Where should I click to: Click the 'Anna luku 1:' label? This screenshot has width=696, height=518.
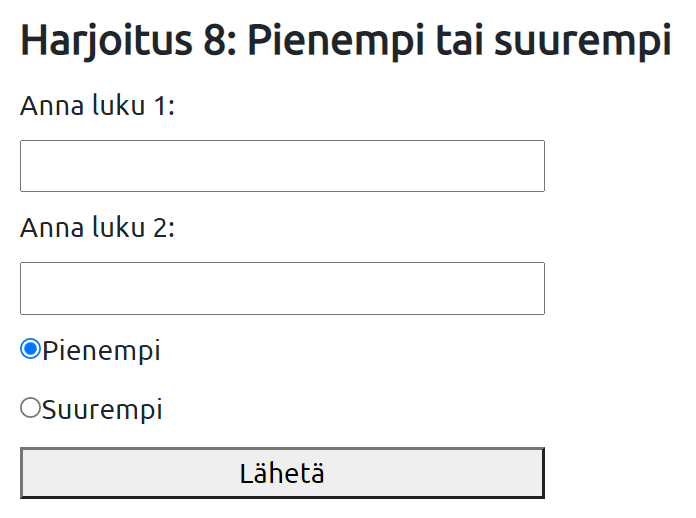[x=97, y=106]
